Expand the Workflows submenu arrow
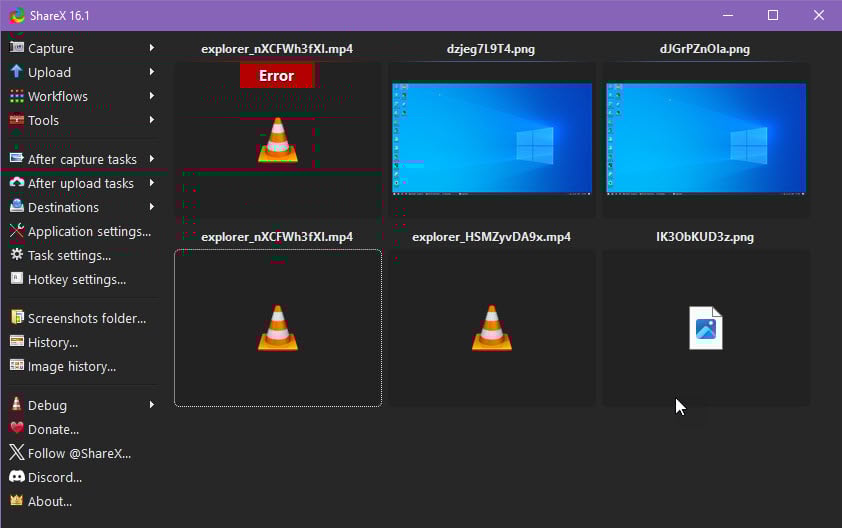 coord(152,96)
